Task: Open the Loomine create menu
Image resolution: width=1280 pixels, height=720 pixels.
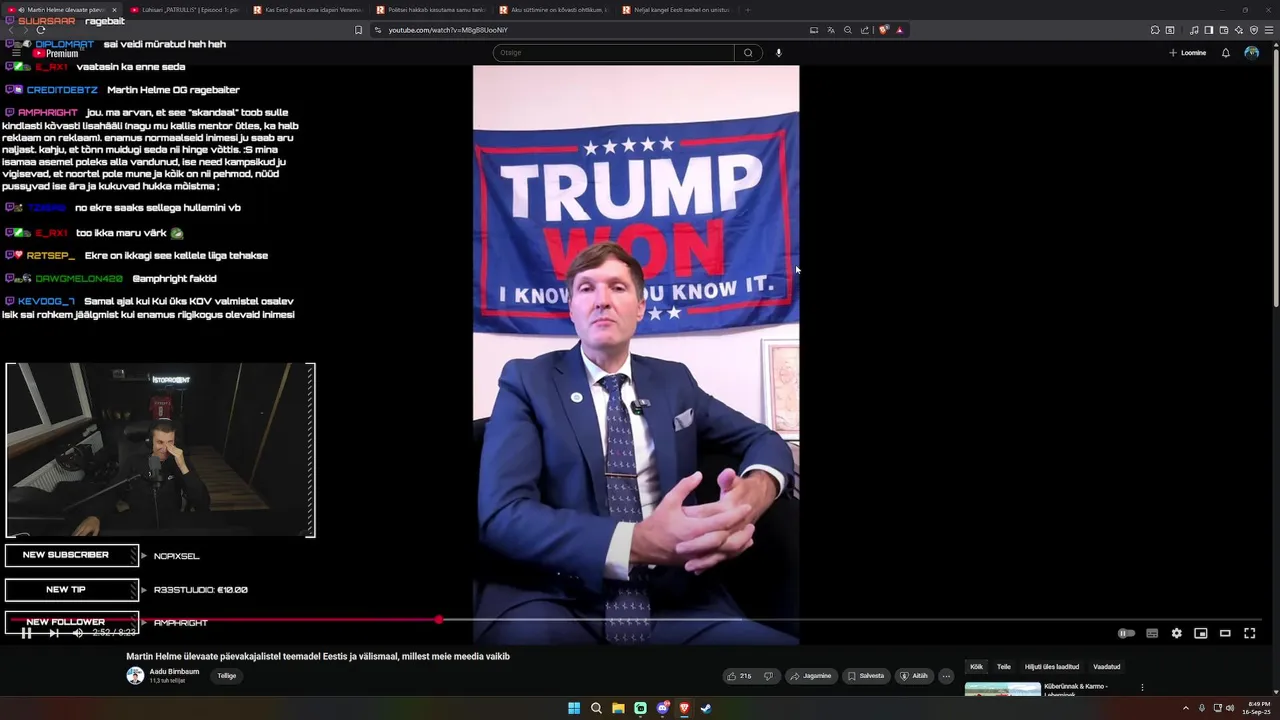Action: [1187, 53]
